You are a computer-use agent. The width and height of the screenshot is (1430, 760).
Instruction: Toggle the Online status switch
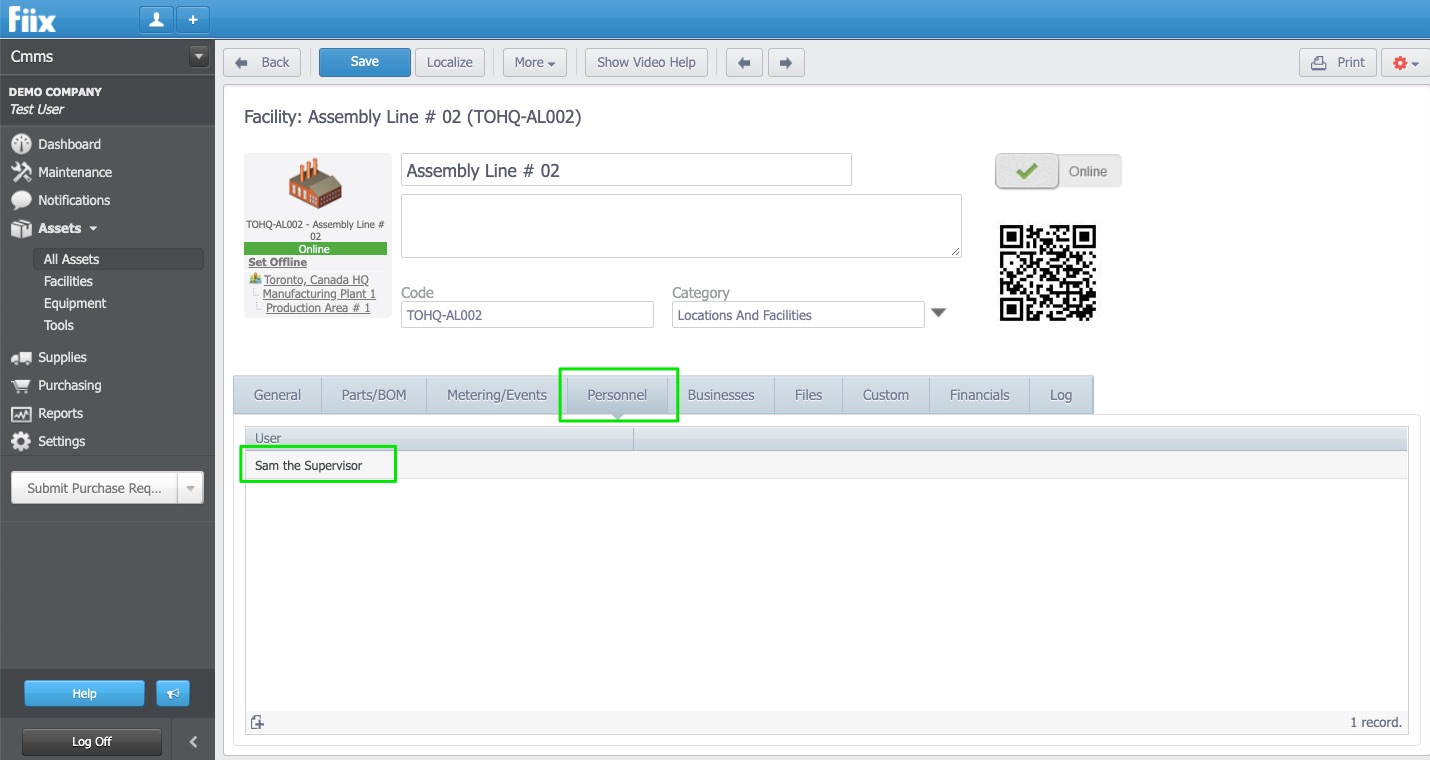1057,171
